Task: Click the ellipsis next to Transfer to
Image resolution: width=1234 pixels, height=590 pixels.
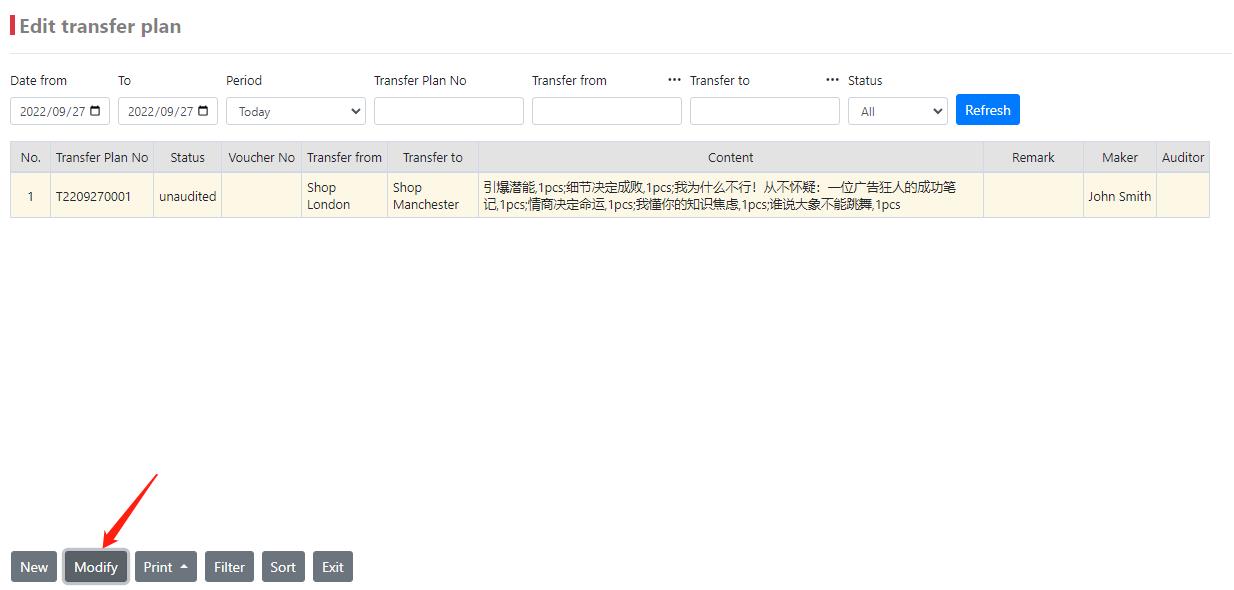Action: click(x=832, y=80)
